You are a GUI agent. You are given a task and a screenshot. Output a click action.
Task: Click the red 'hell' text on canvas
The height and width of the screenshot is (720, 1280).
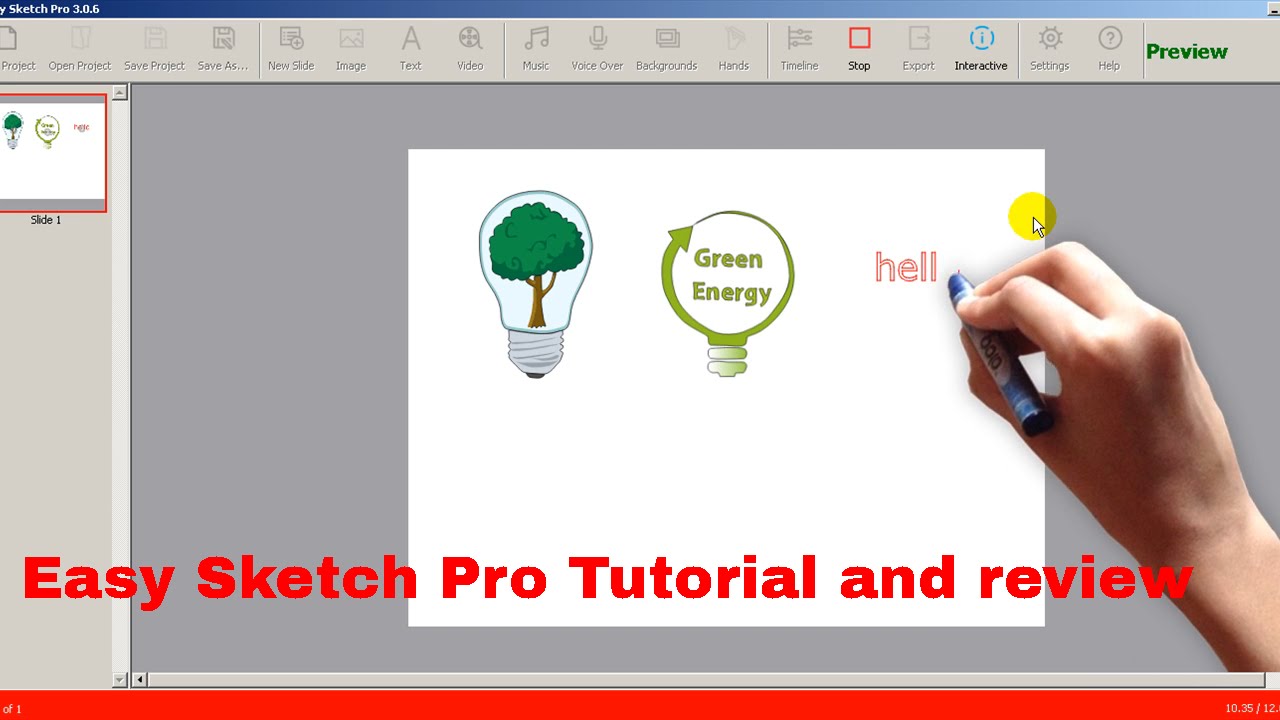(906, 267)
